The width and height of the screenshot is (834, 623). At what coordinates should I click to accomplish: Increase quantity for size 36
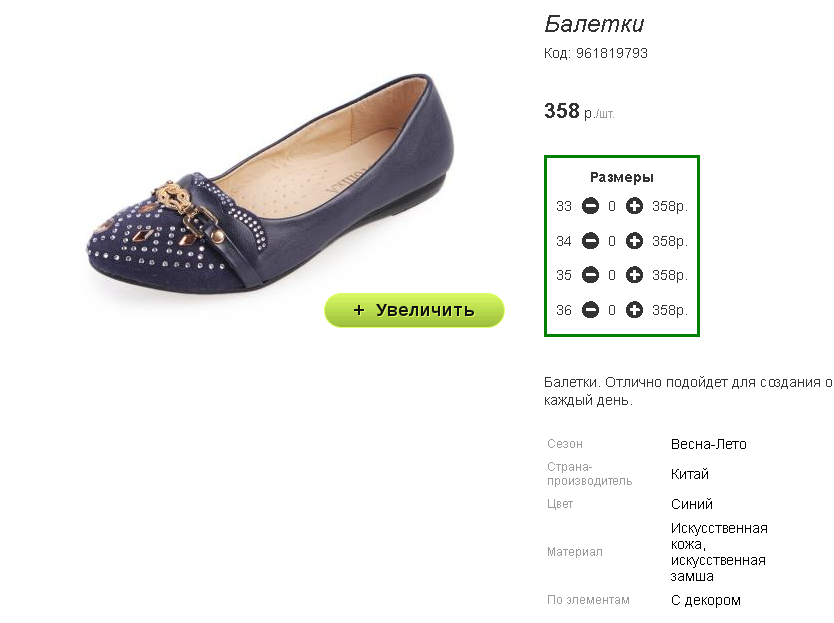(x=634, y=310)
